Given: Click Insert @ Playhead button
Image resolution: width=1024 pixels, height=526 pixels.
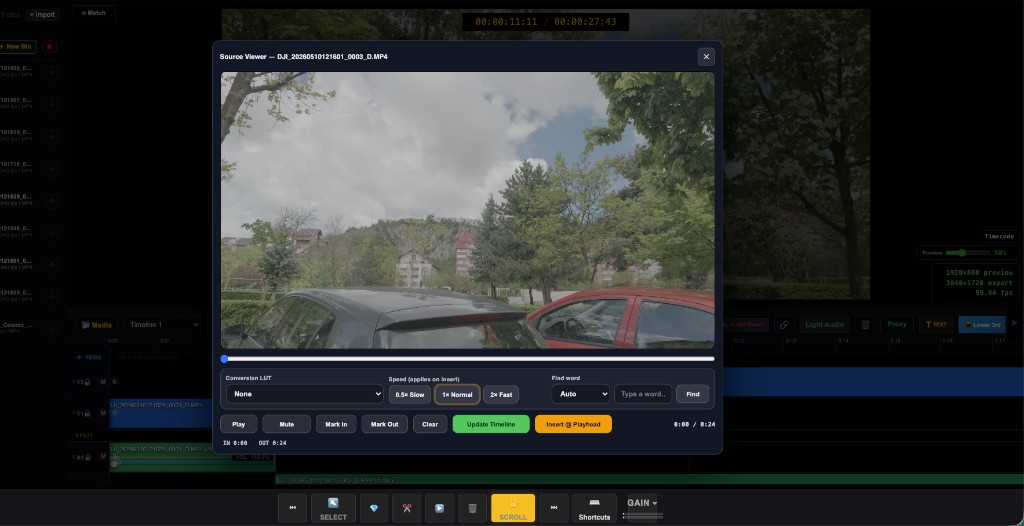Looking at the screenshot, I should tap(573, 424).
